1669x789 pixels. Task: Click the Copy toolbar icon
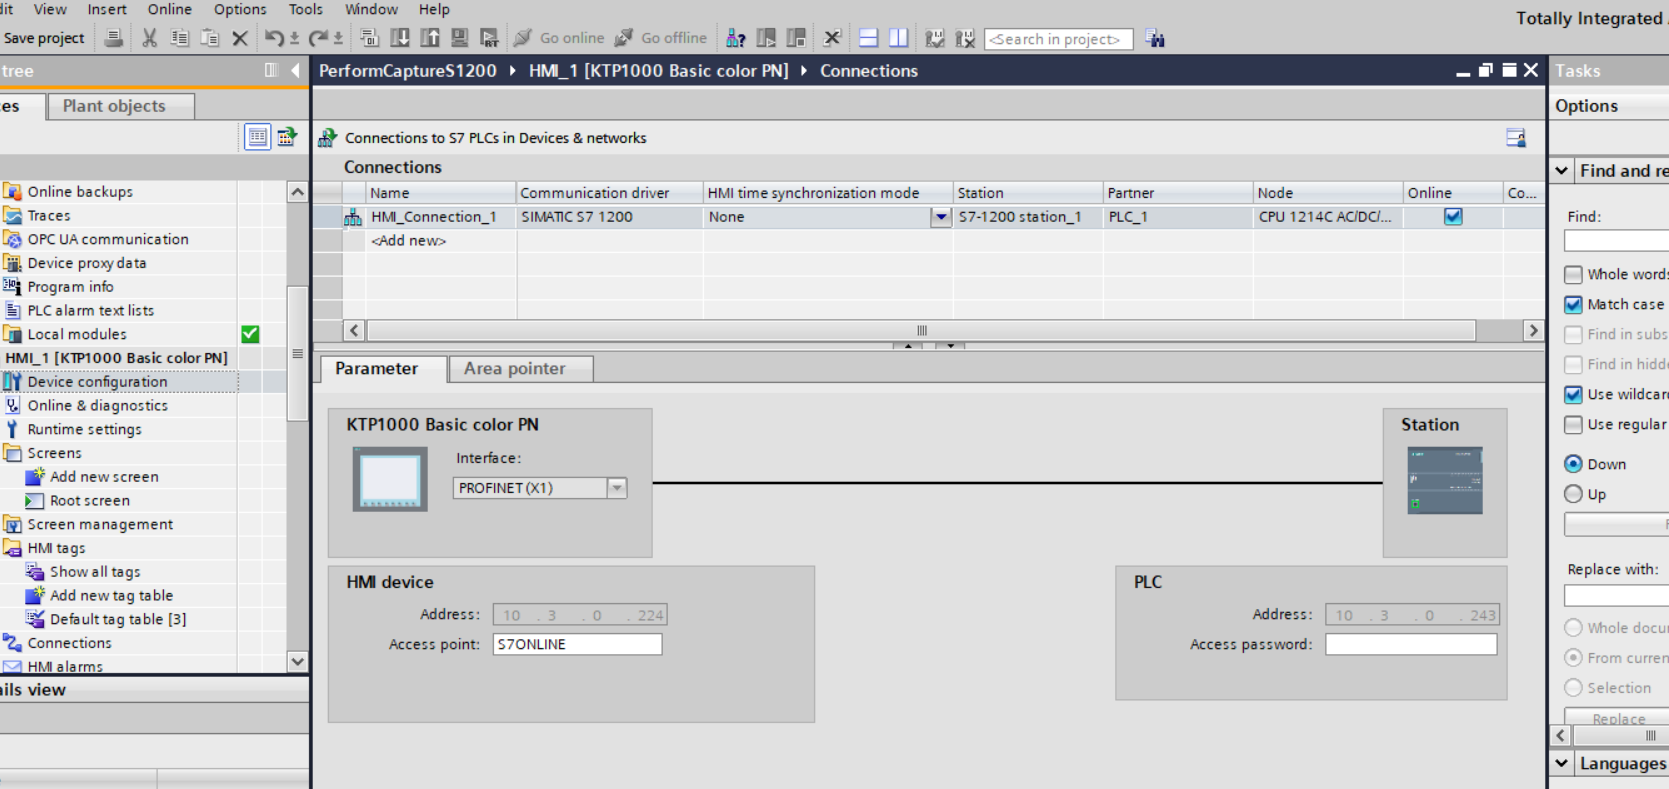point(180,38)
